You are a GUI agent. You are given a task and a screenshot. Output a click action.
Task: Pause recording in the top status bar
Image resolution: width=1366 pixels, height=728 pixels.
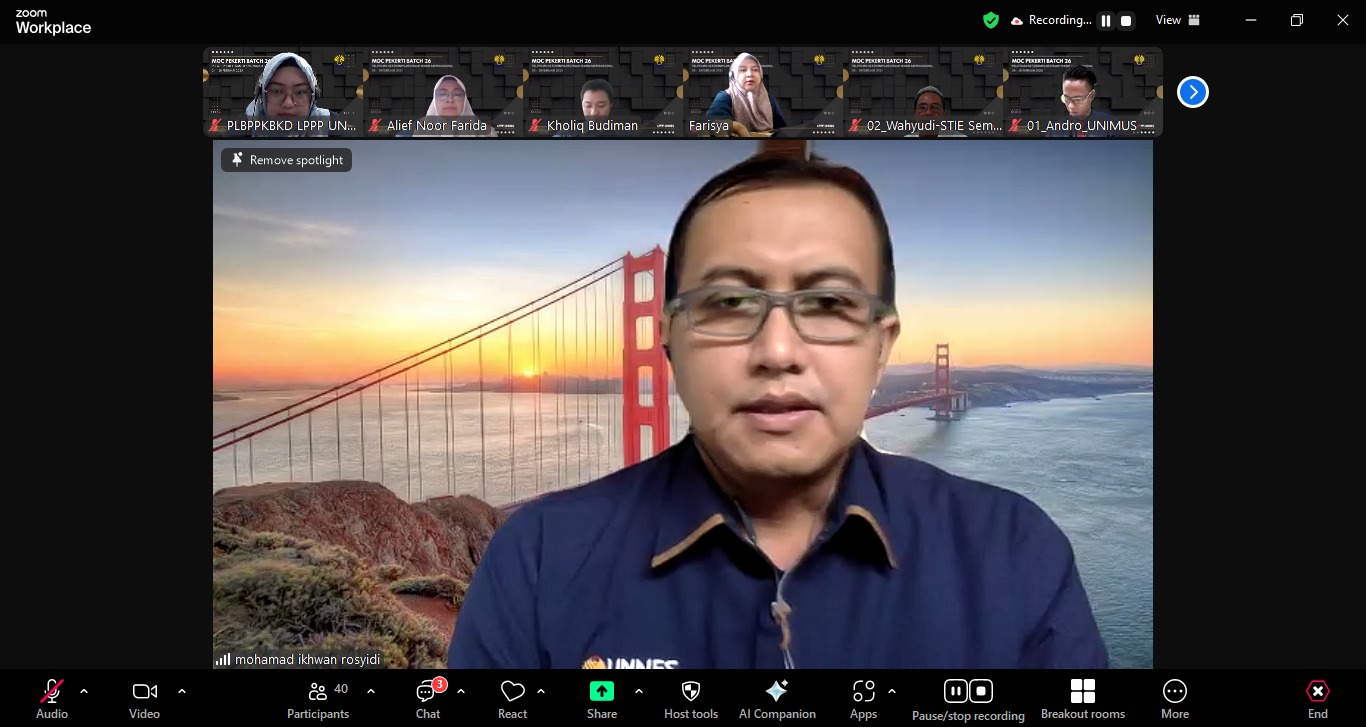[1105, 21]
